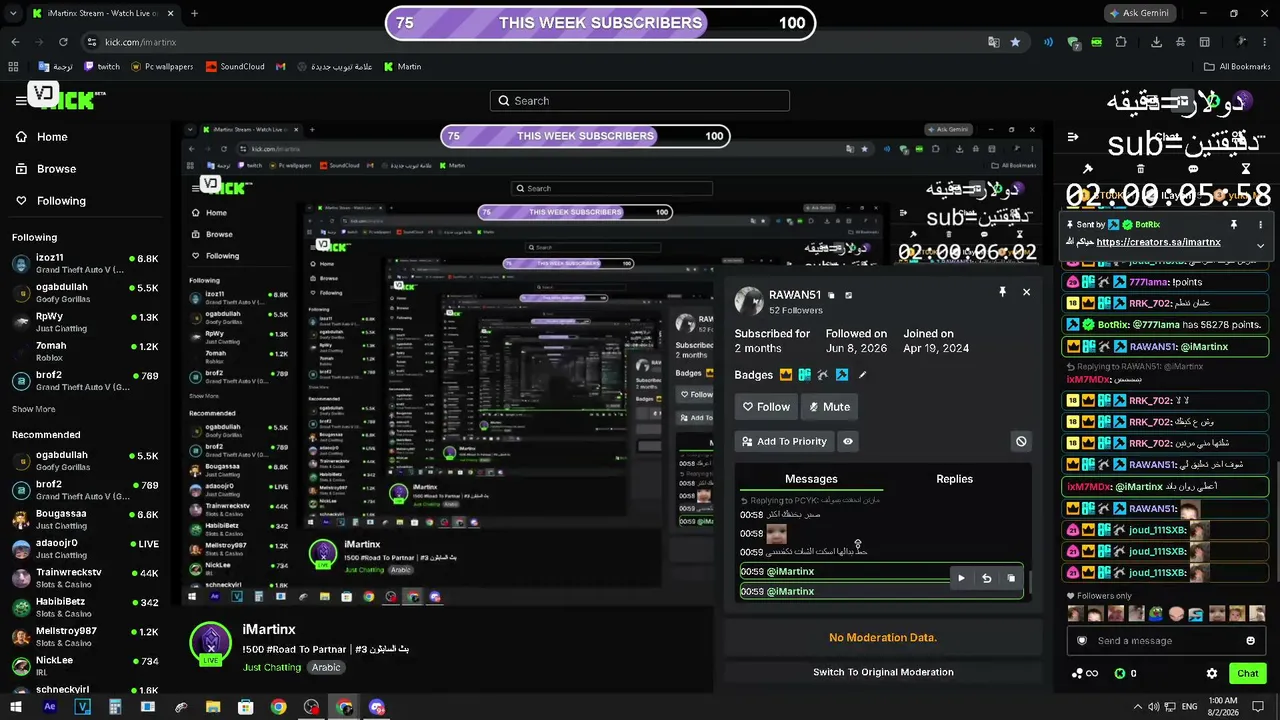Unpin the pinned BotRix message
This screenshot has height=720, width=1280.
pos(1234,225)
